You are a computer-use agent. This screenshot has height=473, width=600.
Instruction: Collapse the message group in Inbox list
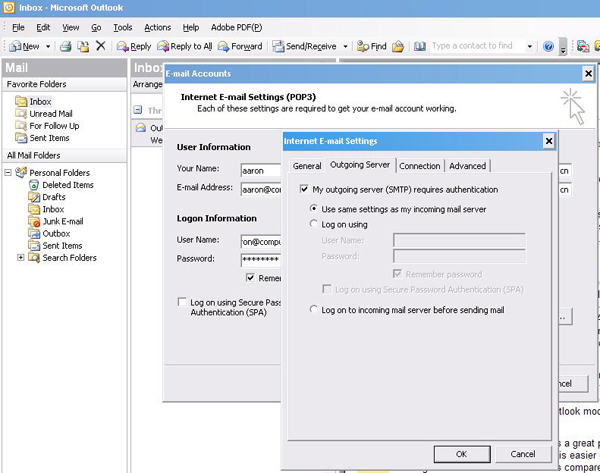pos(138,110)
